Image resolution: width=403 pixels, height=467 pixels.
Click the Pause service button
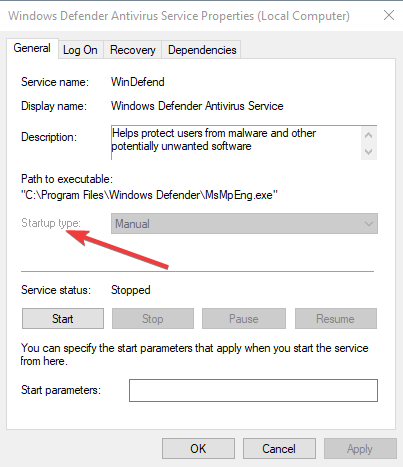click(x=244, y=319)
